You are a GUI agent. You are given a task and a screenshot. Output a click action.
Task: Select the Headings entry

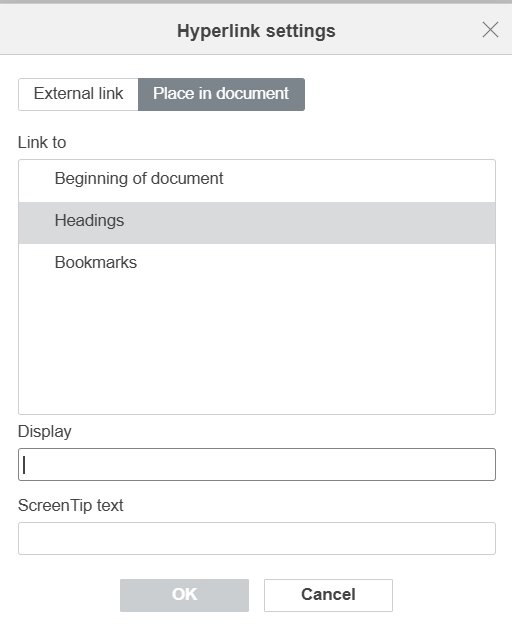(x=257, y=223)
